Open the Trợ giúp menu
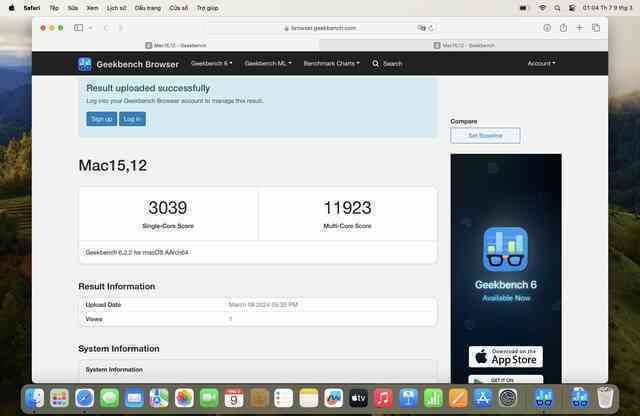This screenshot has width=640, height=416. point(207,8)
